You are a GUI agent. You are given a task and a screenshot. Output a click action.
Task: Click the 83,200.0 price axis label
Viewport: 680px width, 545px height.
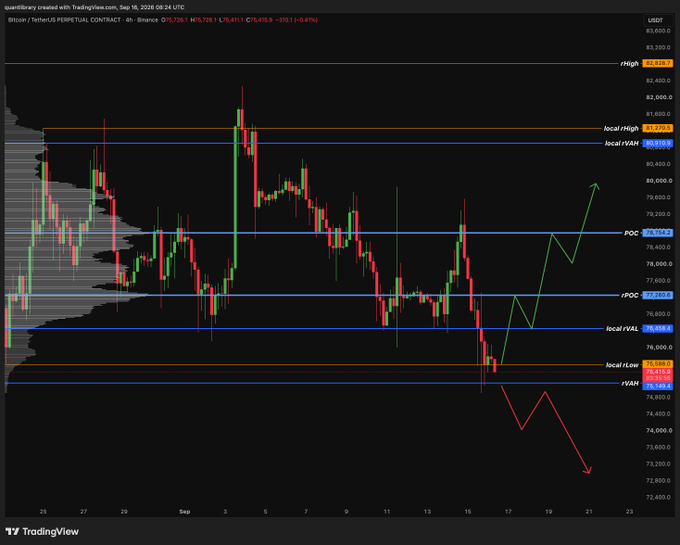click(658, 47)
